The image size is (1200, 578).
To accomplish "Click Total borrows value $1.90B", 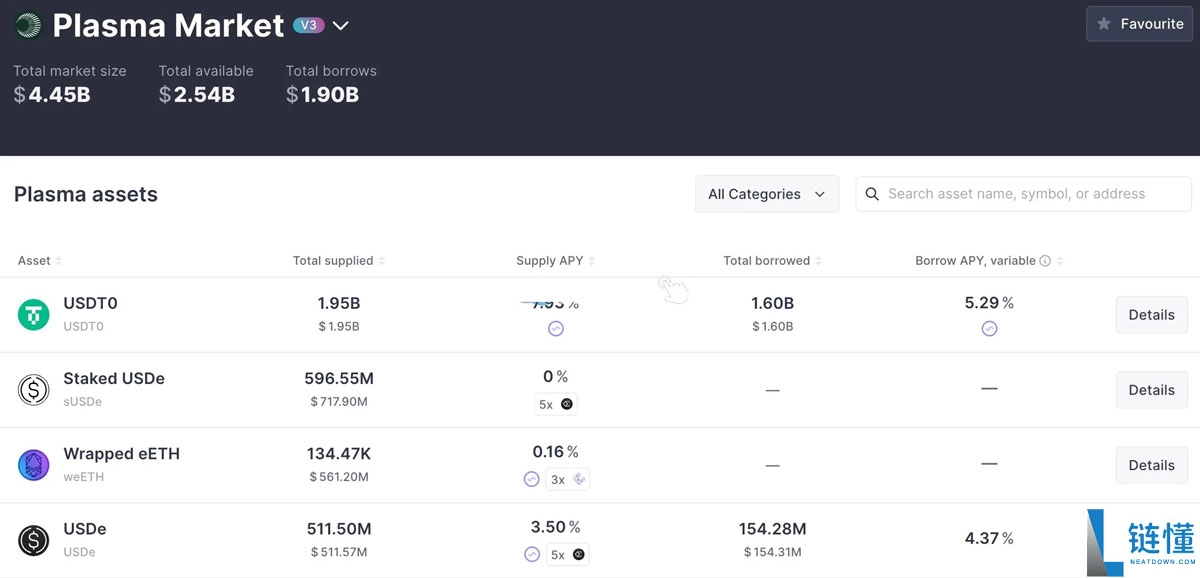I will 322,95.
